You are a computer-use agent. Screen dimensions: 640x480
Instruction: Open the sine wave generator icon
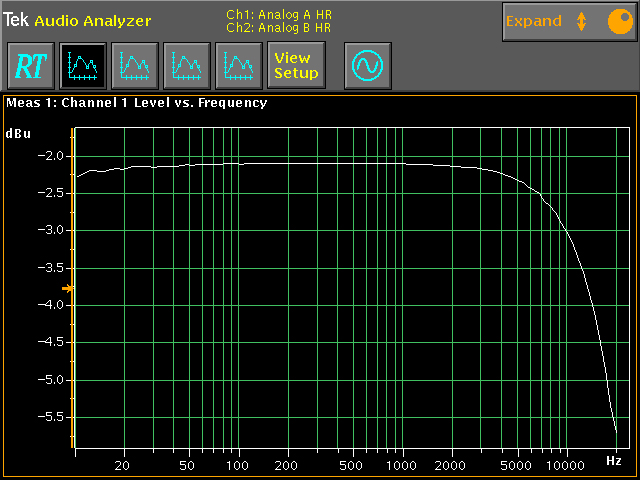367,66
